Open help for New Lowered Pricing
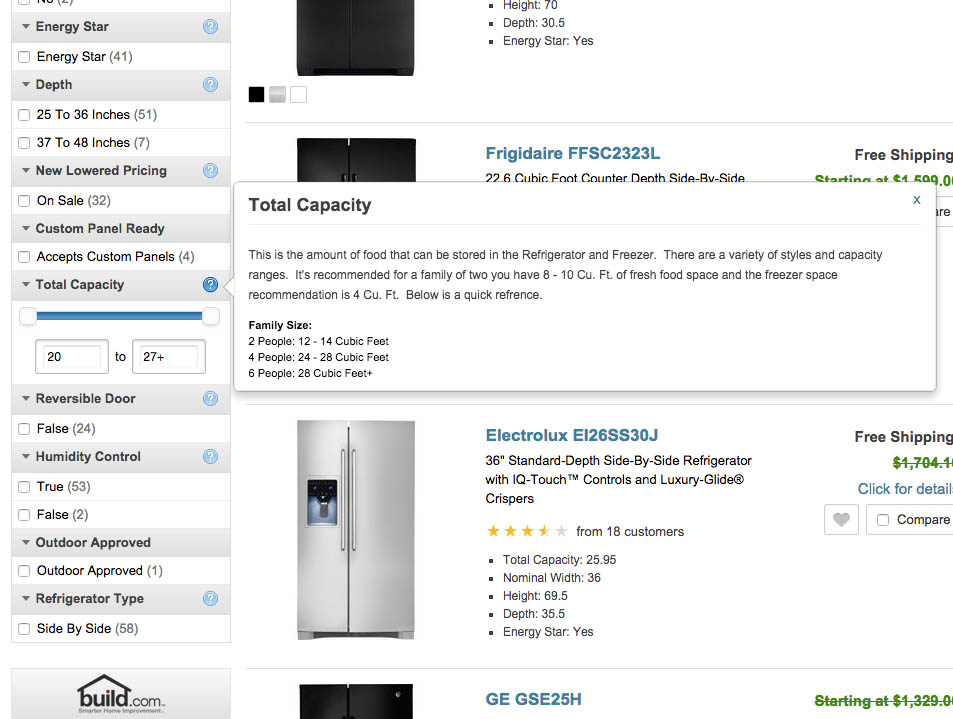953x719 pixels. tap(210, 171)
